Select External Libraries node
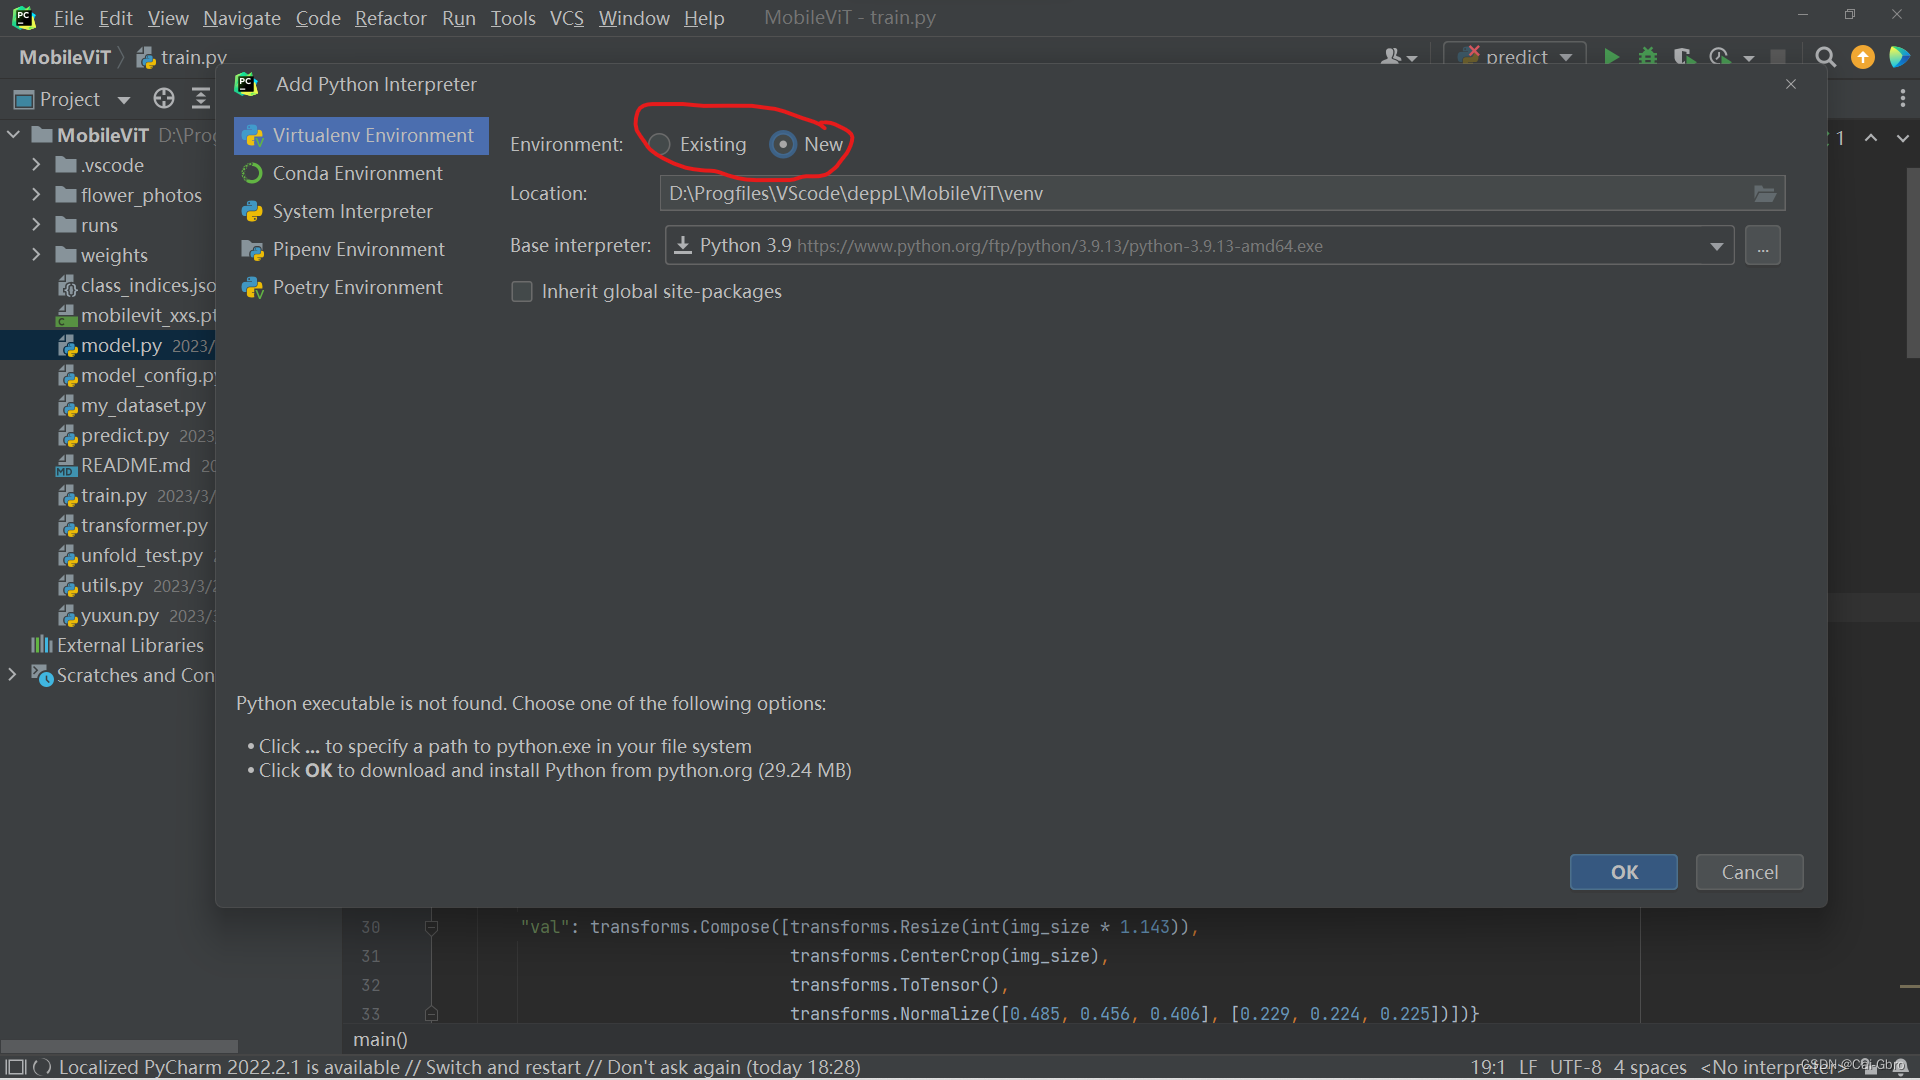The image size is (1920, 1080). pos(130,645)
